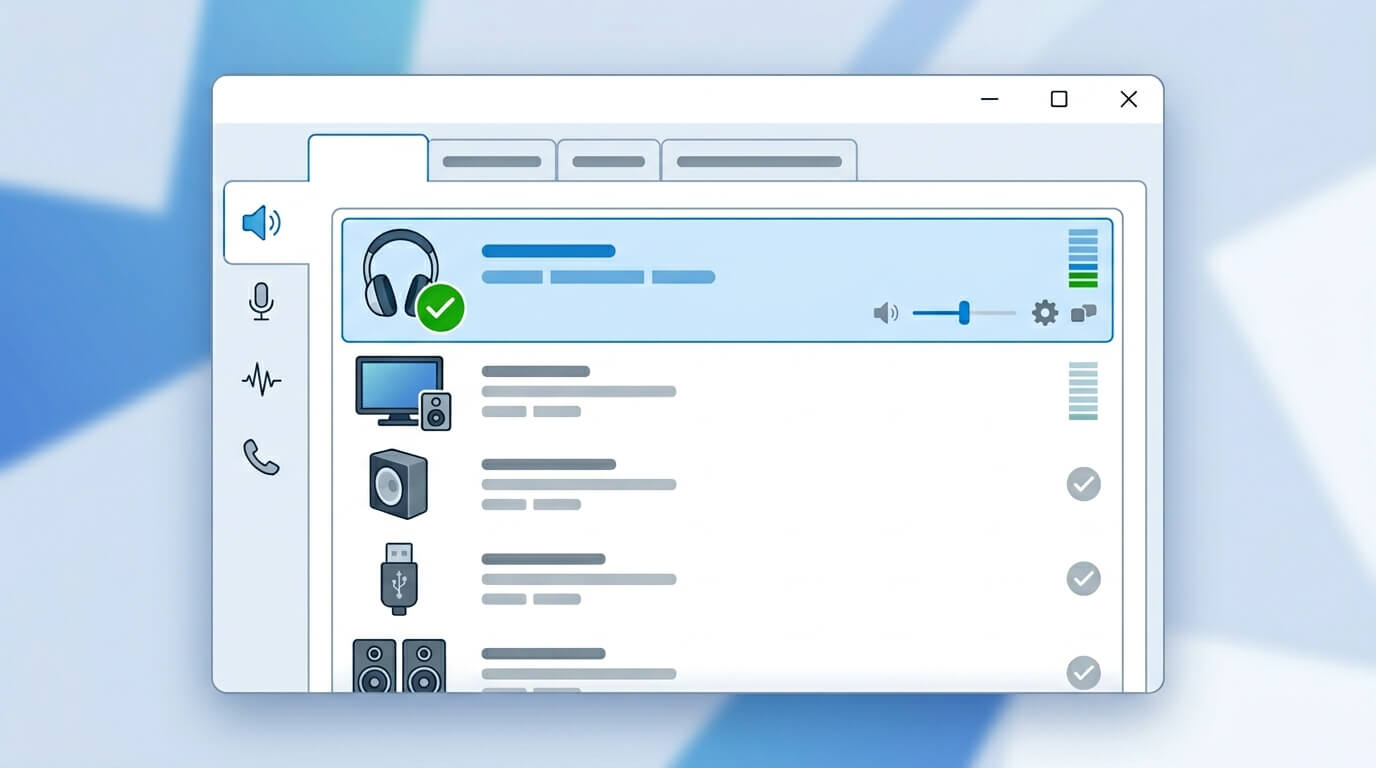
Task: Click the green checkmark badge on headphones
Action: [441, 307]
